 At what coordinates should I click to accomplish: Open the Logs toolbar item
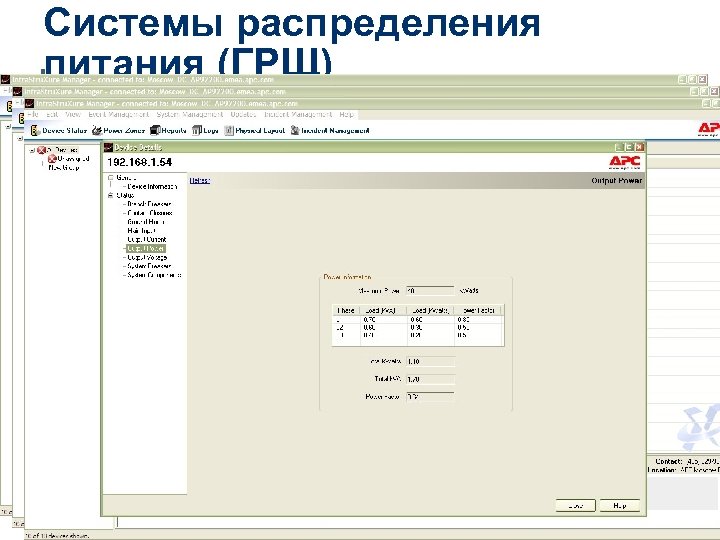pos(205,131)
